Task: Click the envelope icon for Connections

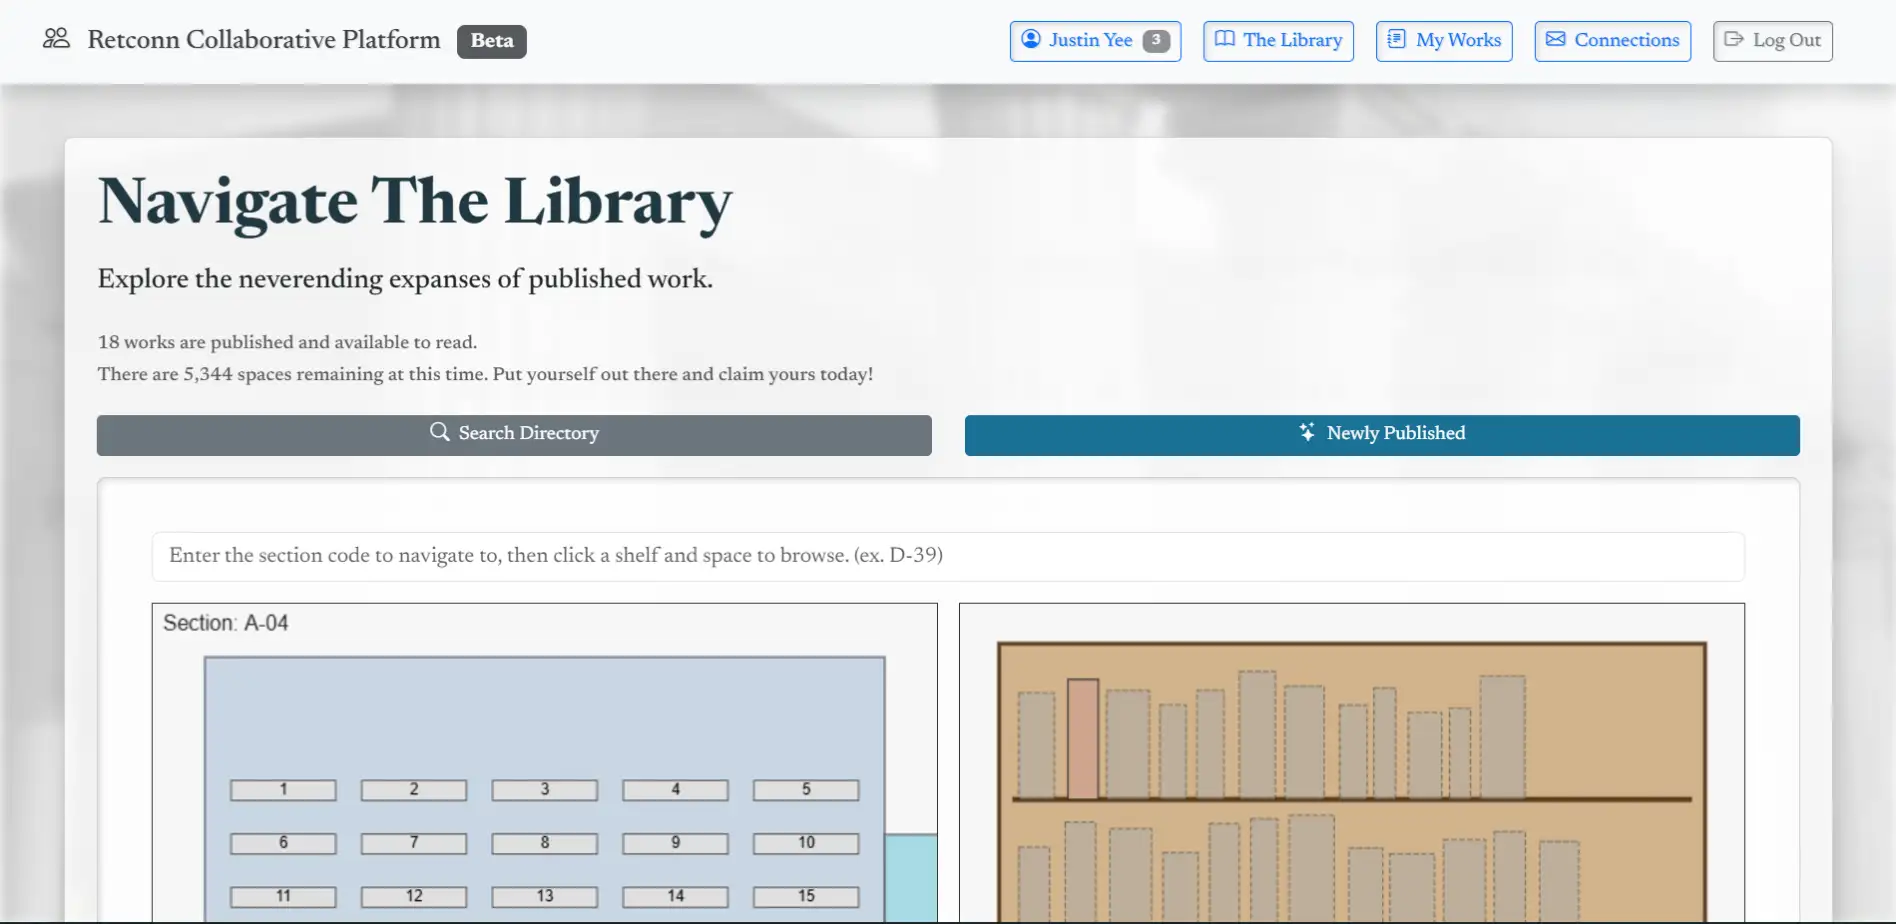Action: coord(1556,40)
